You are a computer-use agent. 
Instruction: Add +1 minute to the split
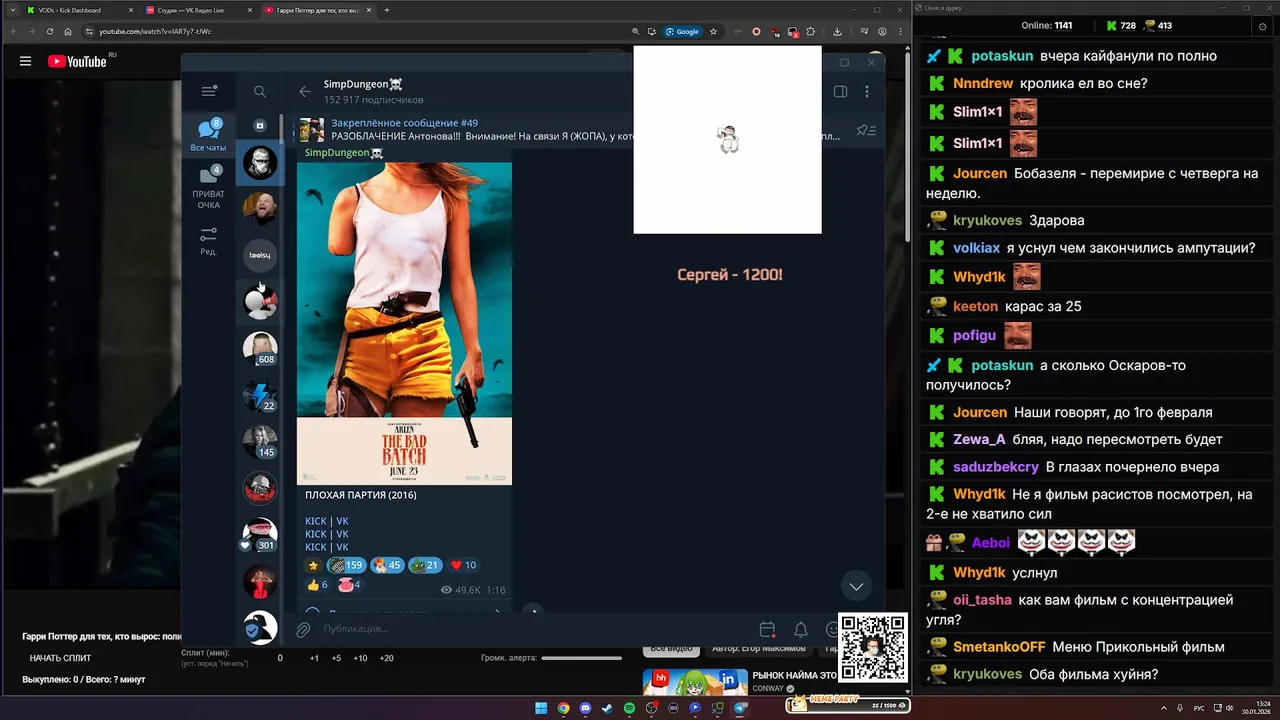(x=314, y=658)
